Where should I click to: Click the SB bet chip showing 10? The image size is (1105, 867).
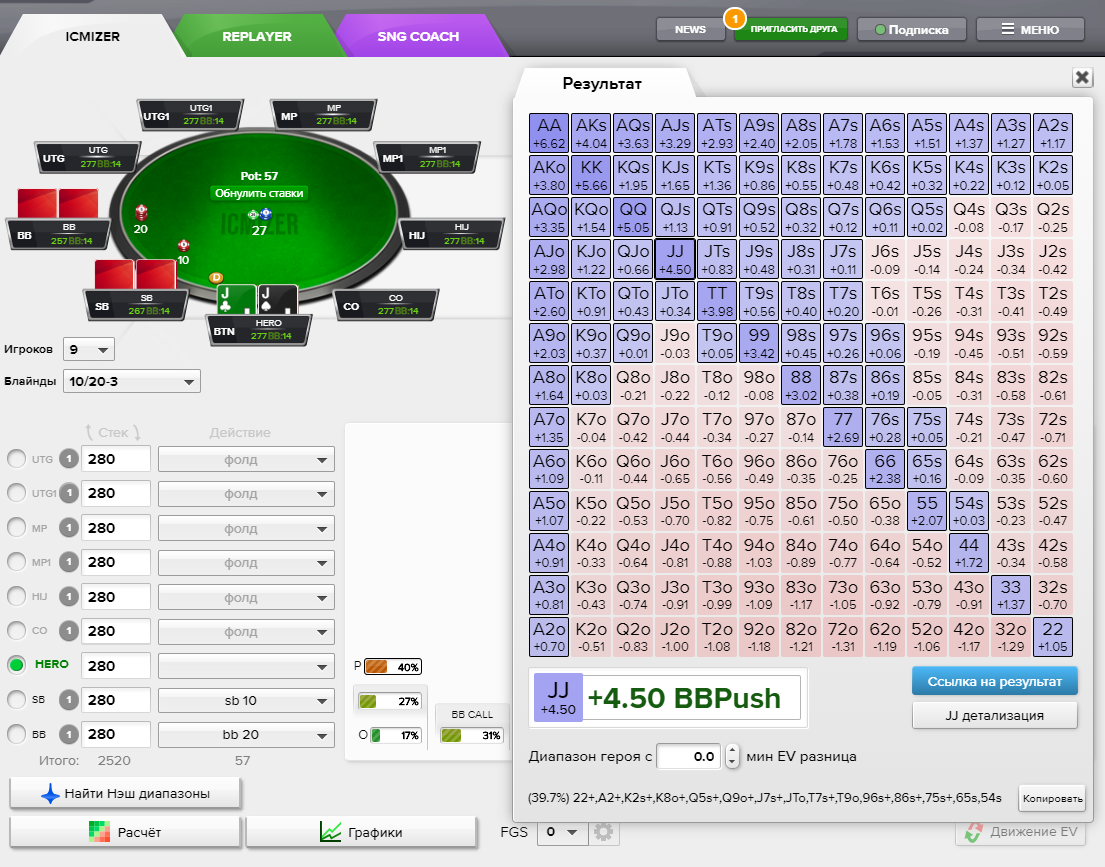(183, 245)
